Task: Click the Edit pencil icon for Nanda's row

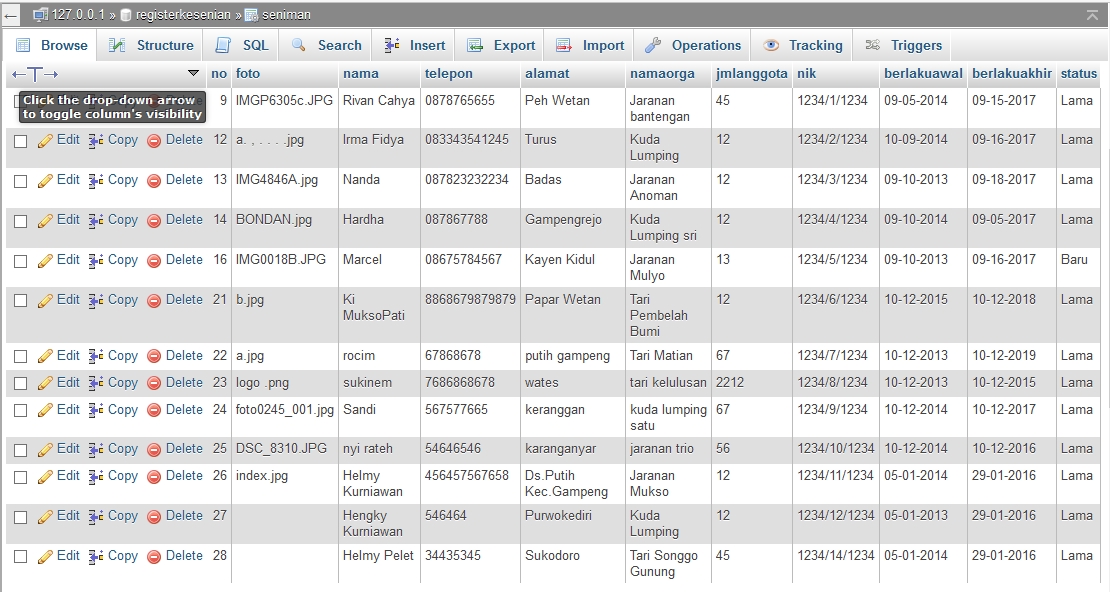Action: (44, 180)
